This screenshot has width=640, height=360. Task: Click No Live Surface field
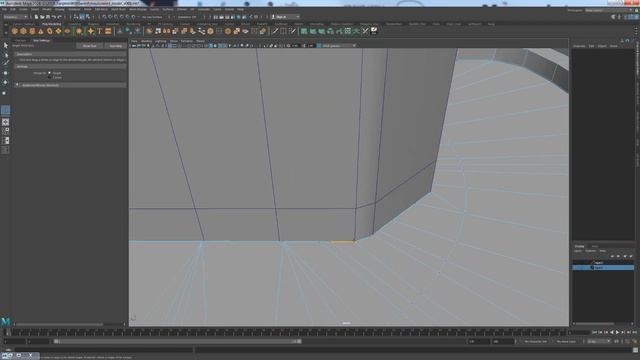click(x=153, y=17)
